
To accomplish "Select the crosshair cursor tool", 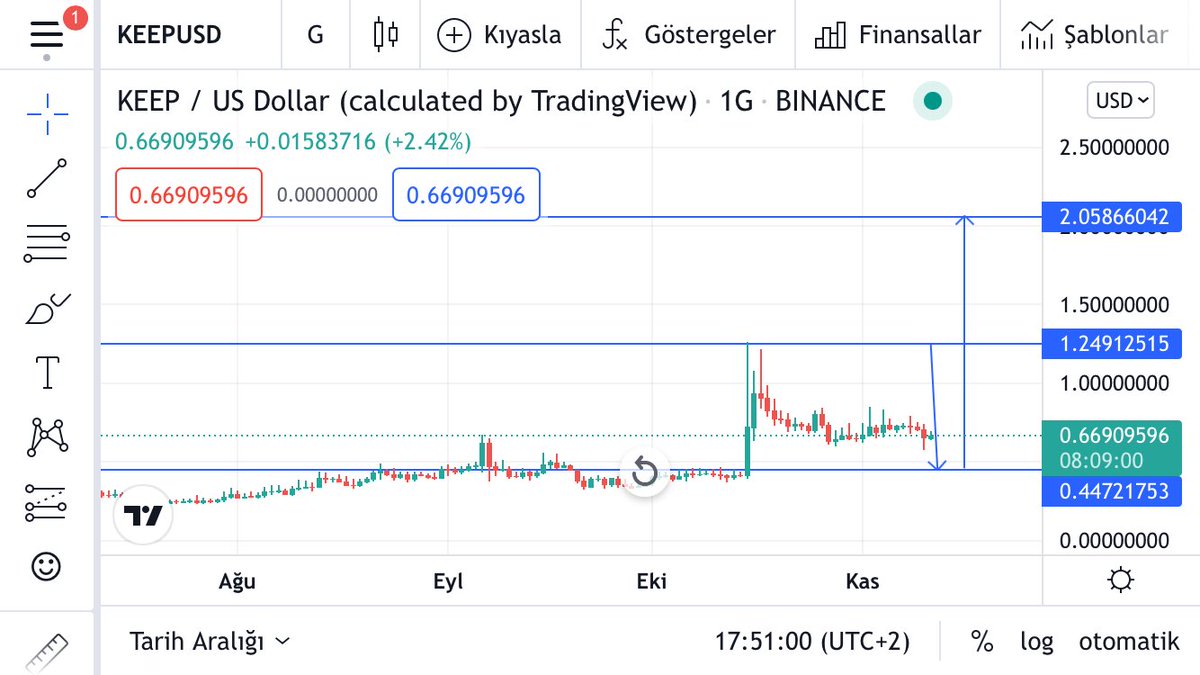I will click(x=47, y=113).
